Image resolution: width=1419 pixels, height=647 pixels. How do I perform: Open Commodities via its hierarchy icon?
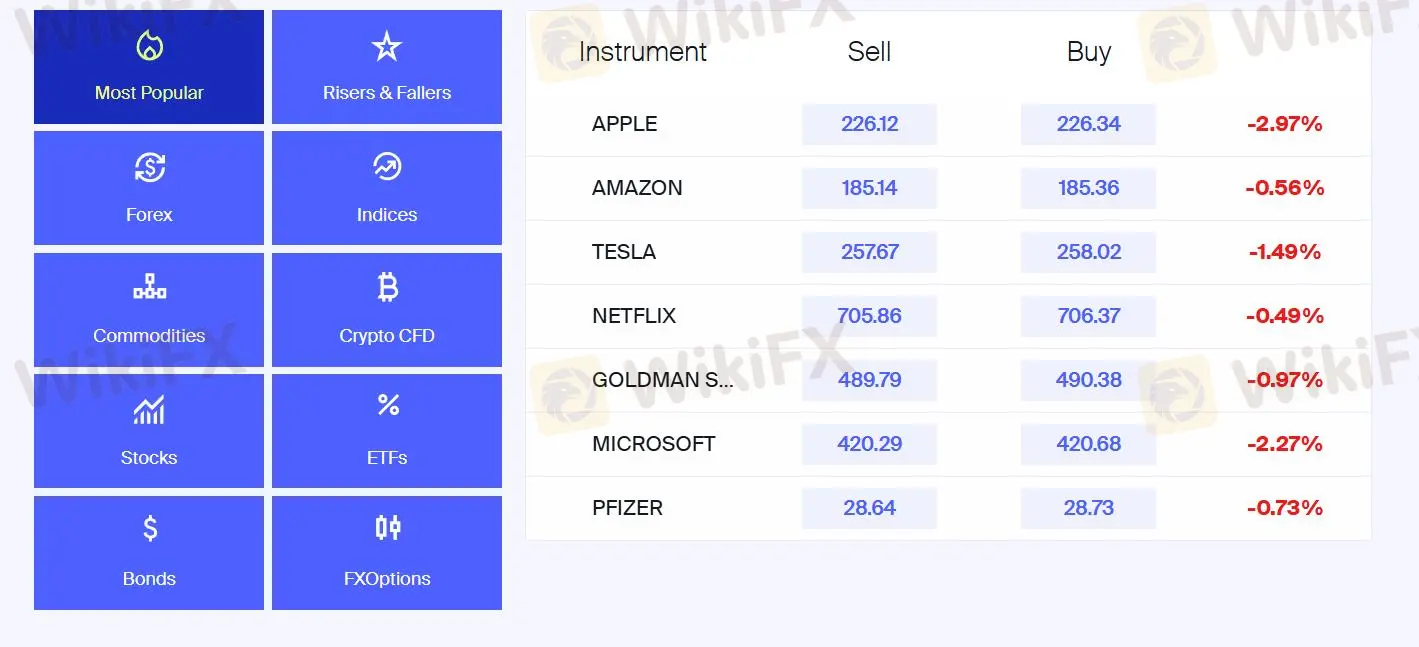click(x=149, y=288)
